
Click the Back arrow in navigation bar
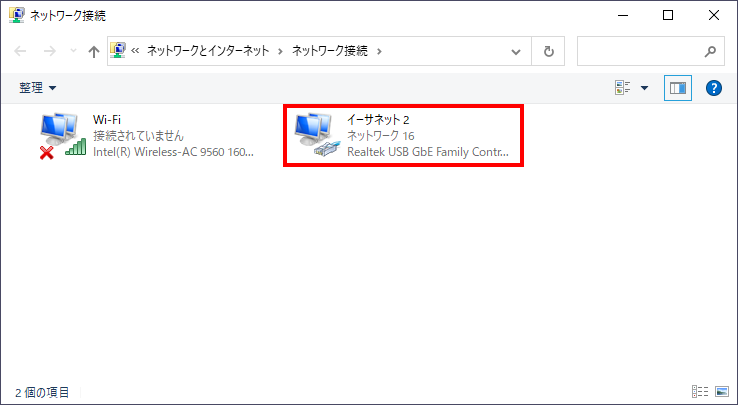[21, 51]
